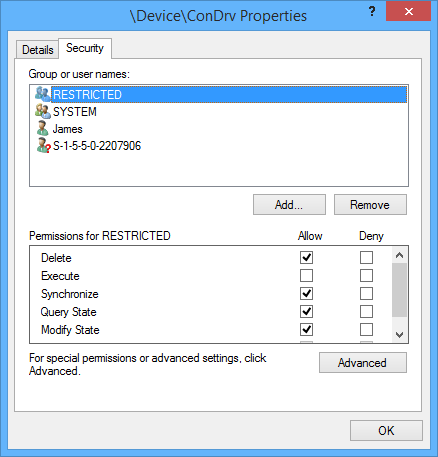This screenshot has width=438, height=457.
Task: Check Deny for Synchronize permission
Action: coord(366,294)
